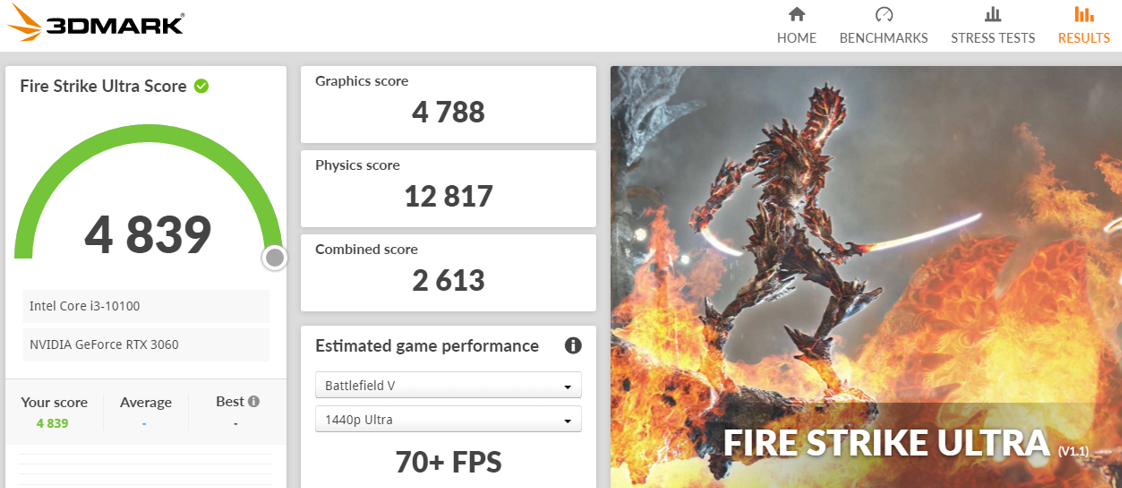This screenshot has height=488, width=1122.
Task: Click the 70+ FPS estimate
Action: coord(448,462)
